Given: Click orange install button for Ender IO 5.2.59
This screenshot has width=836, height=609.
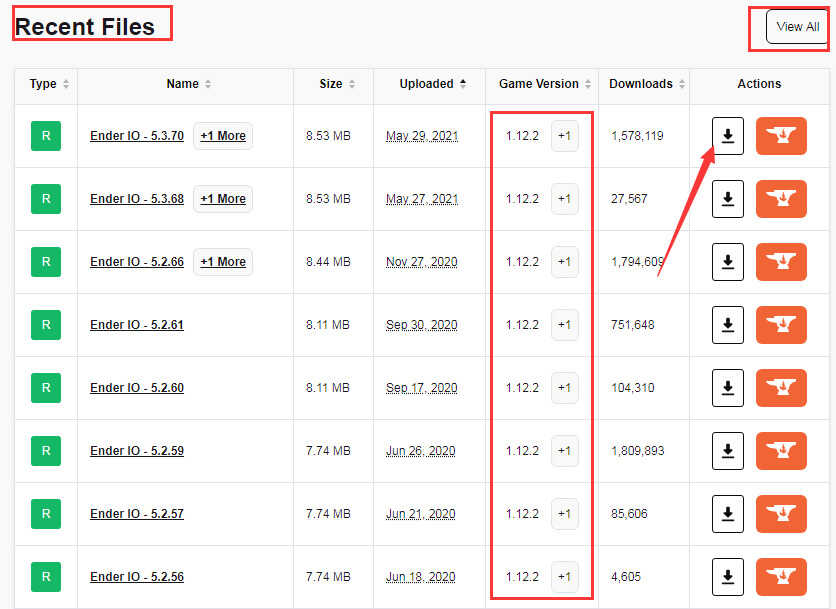Looking at the screenshot, I should pos(781,451).
